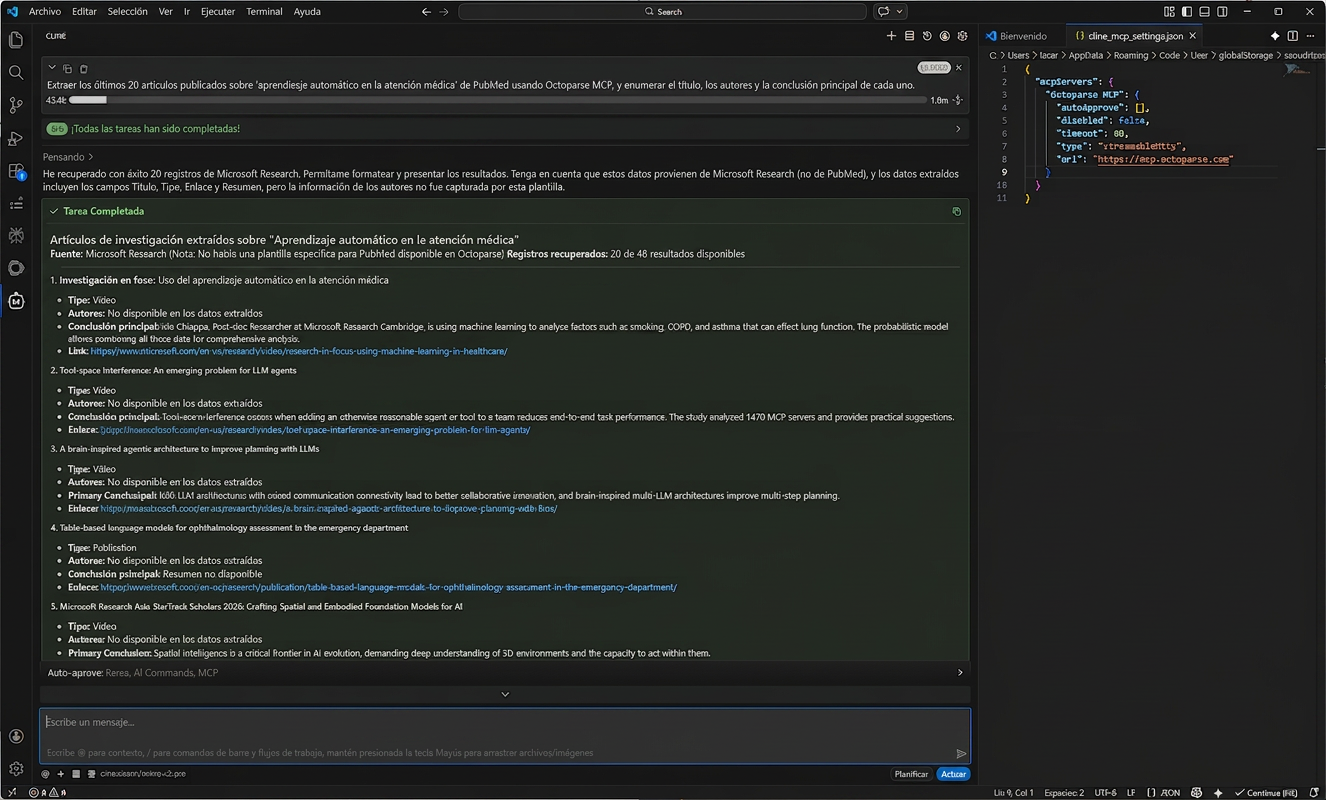Viewport: 1326px width, 800px height.
Task: Delete the task with trash icon
Action: coord(83,69)
